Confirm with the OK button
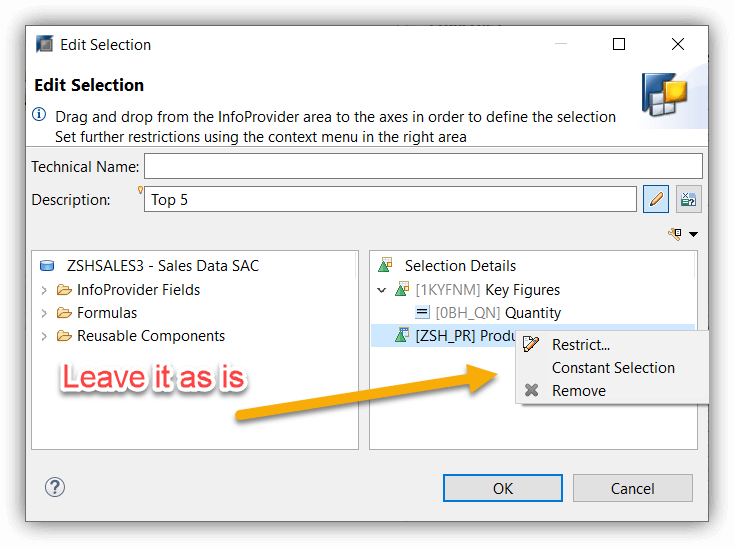The image size is (734, 547). 503,488
